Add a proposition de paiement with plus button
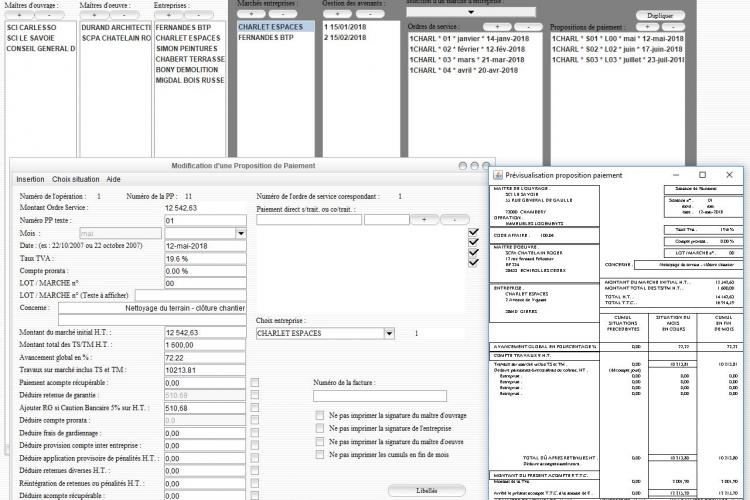The width and height of the screenshot is (750, 500). (x=647, y=27)
